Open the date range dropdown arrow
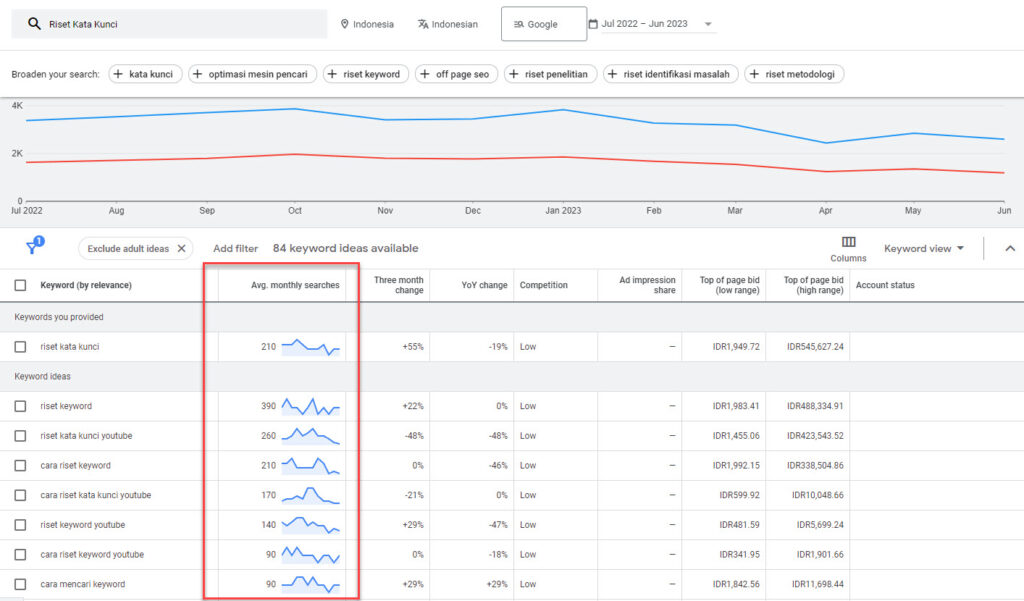The height and width of the screenshot is (601, 1024). pos(708,24)
